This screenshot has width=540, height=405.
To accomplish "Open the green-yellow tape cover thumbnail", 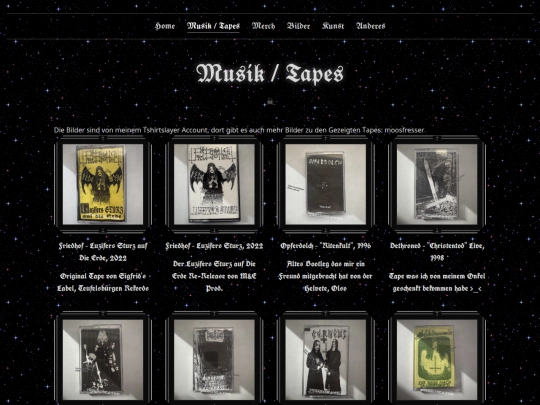I will point(437,360).
